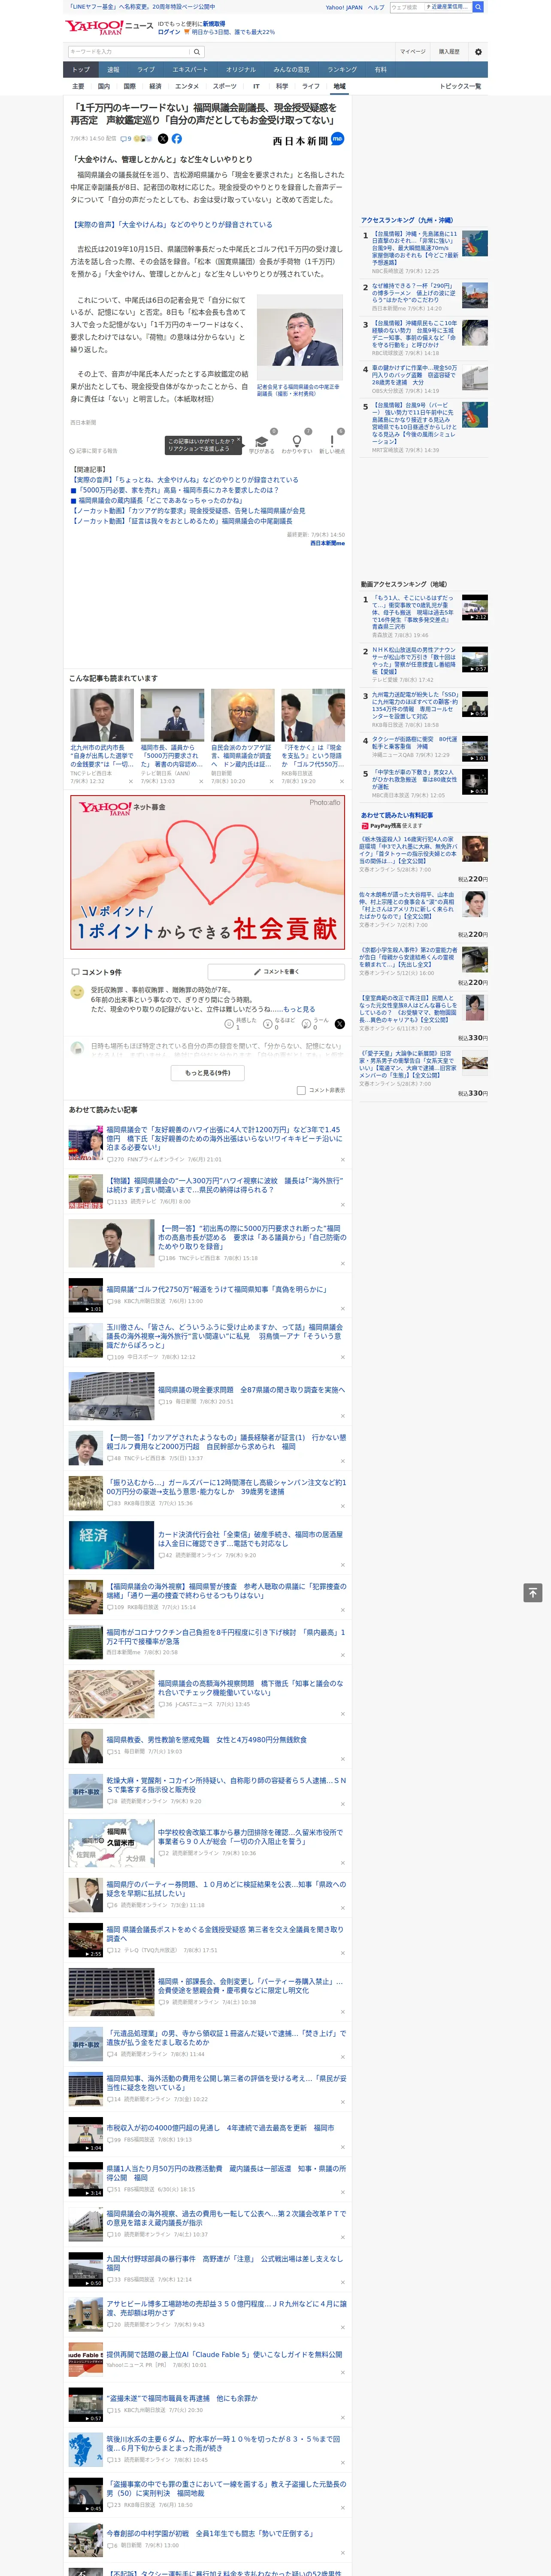Open the 科学 category tab
The height and width of the screenshot is (2576, 551).
pos(282,86)
